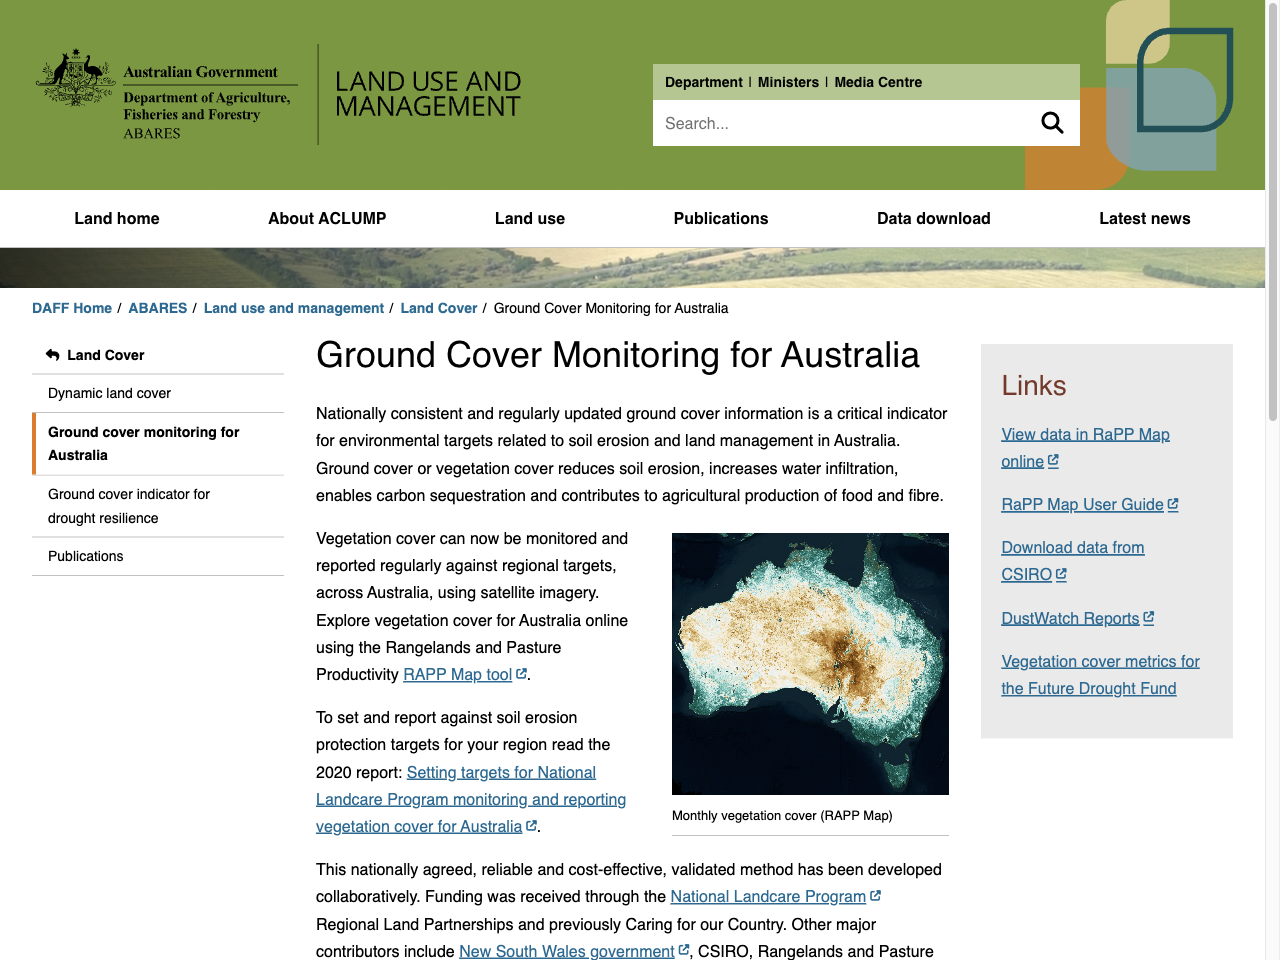Click the monthly vegetation cover map image
Screen dimensions: 1280x960
point(810,663)
